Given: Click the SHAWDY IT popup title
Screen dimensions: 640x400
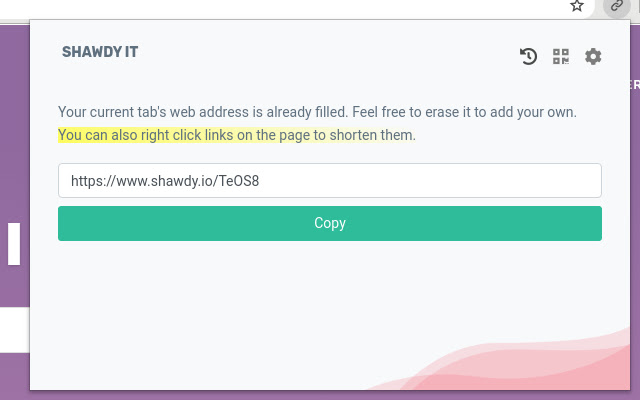Looking at the screenshot, I should coord(100,52).
